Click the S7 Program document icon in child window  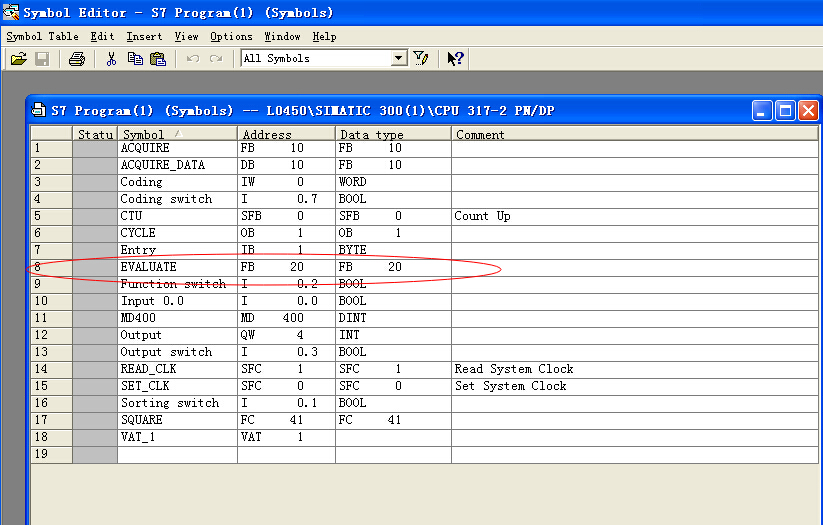click(38, 110)
